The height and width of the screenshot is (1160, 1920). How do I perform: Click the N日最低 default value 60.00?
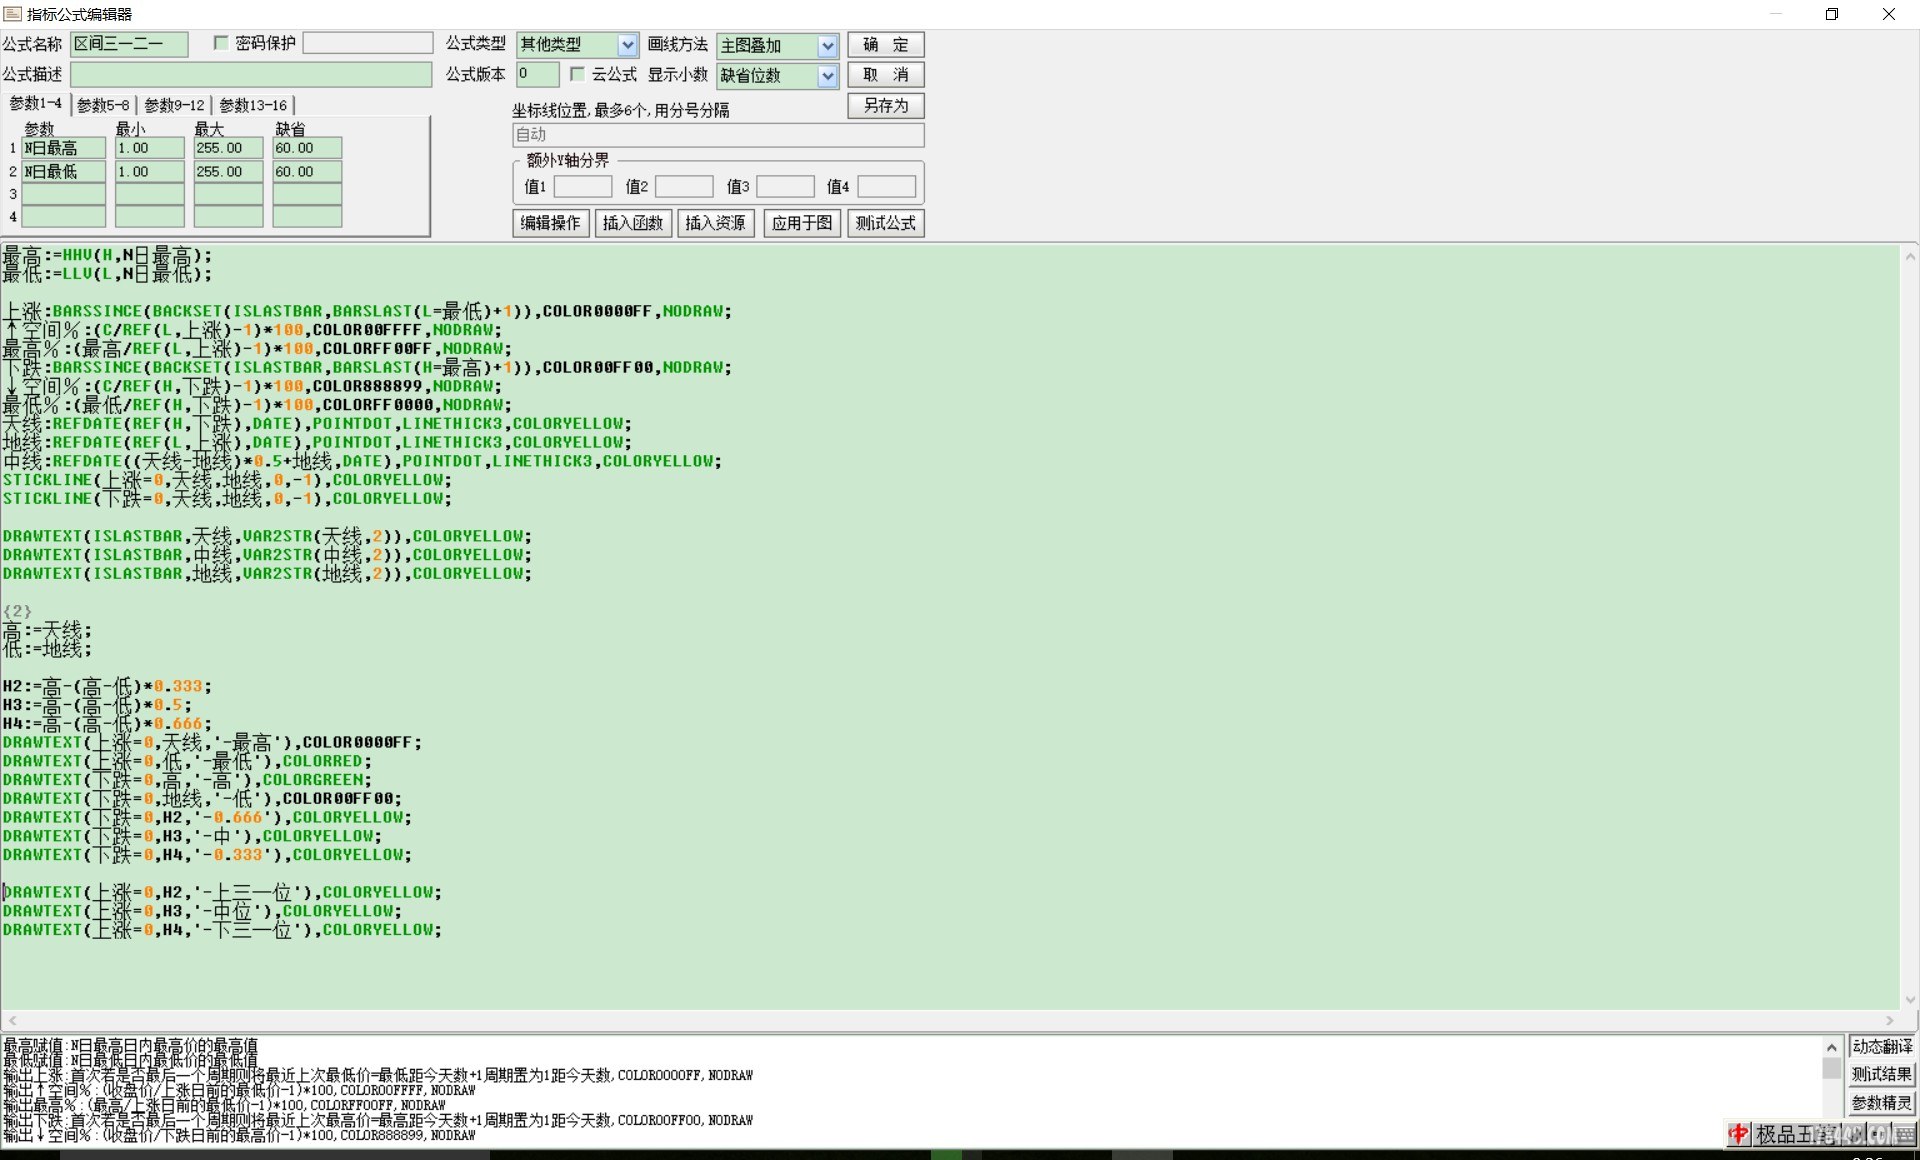click(308, 172)
